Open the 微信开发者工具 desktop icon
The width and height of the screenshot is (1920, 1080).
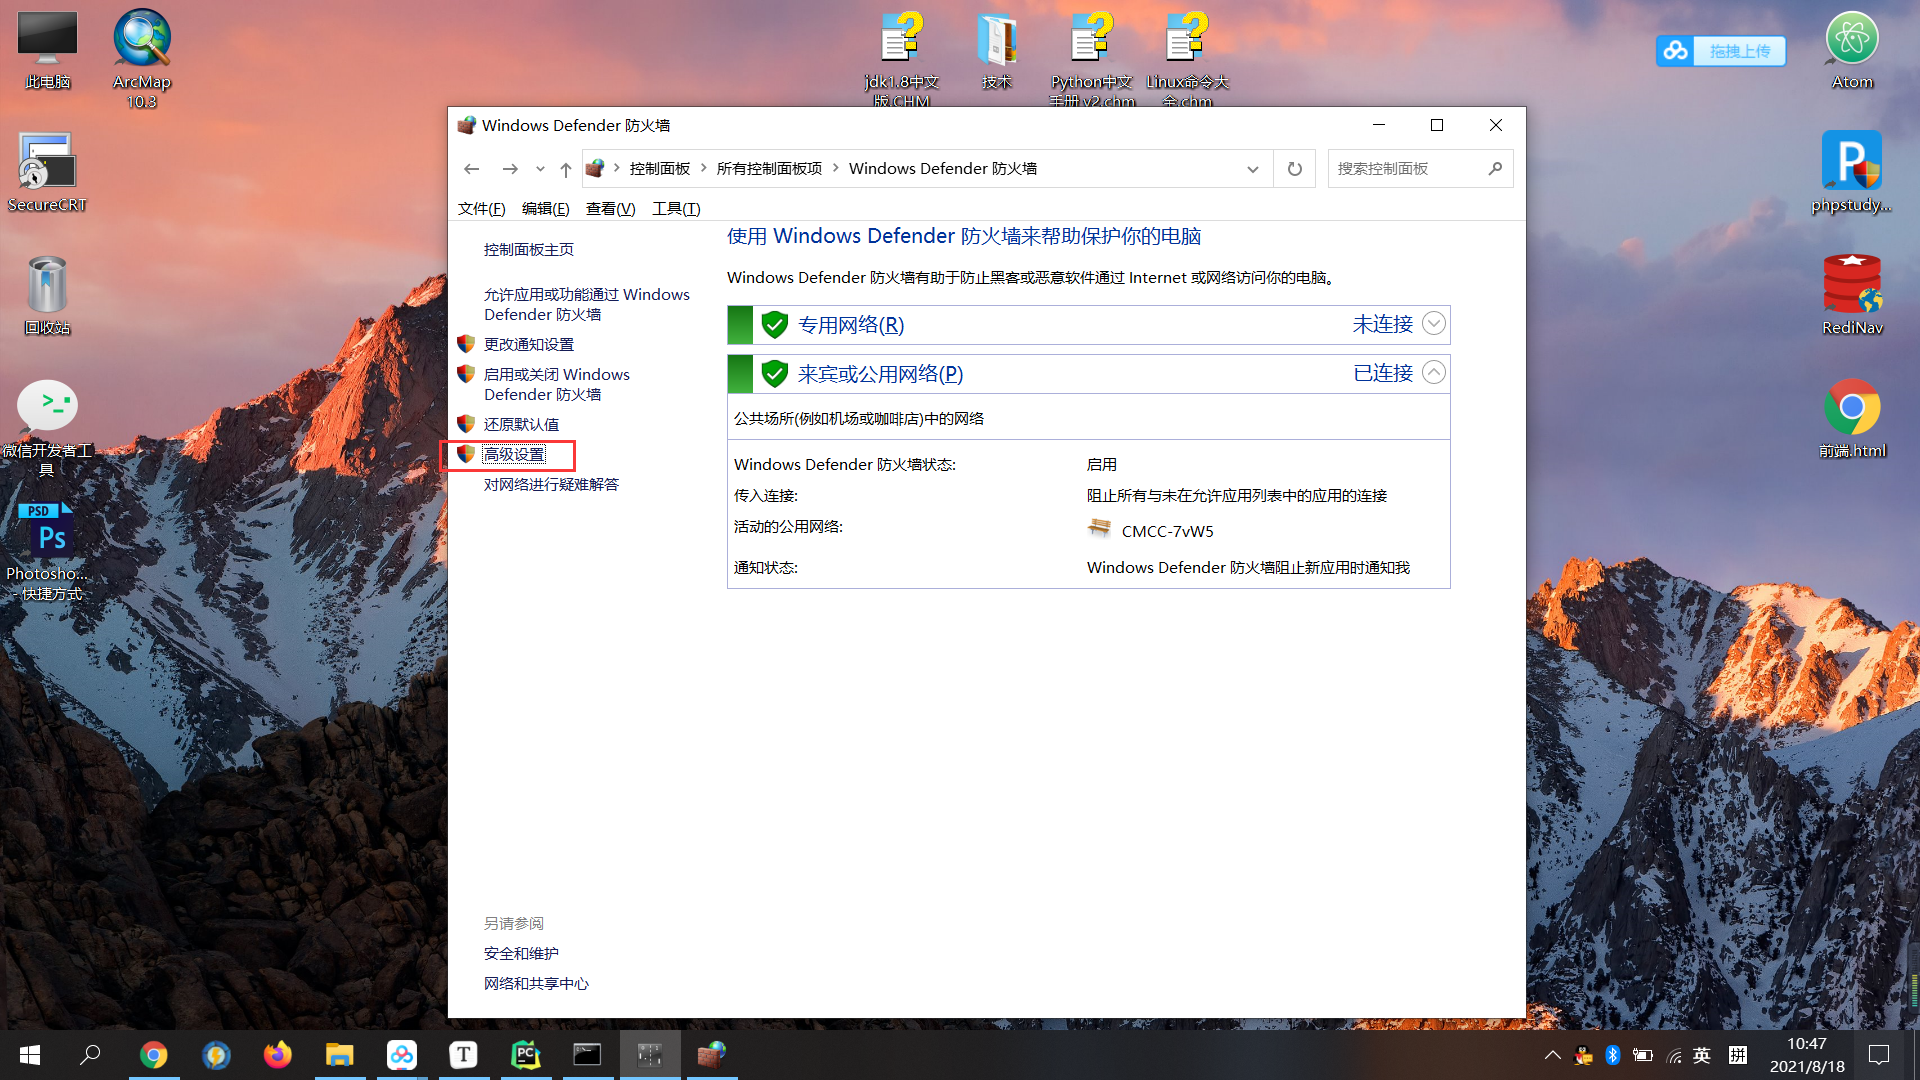46,405
